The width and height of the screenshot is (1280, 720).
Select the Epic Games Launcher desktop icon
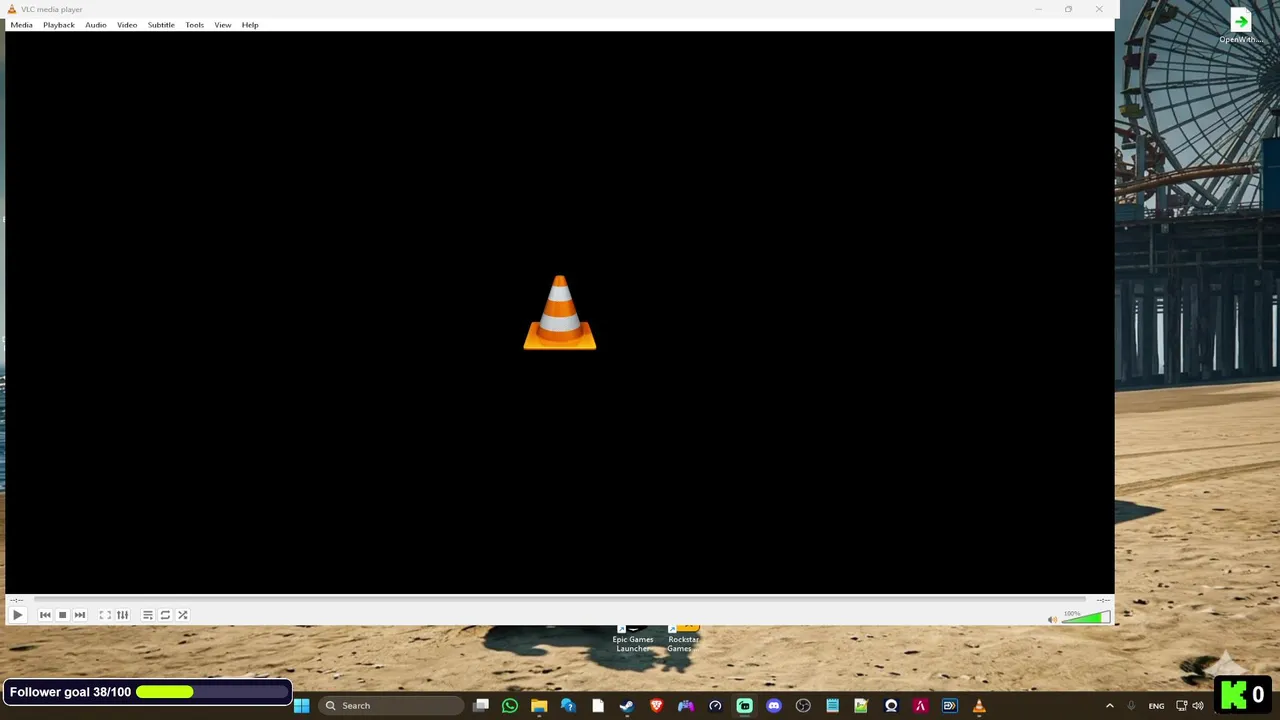[633, 640]
